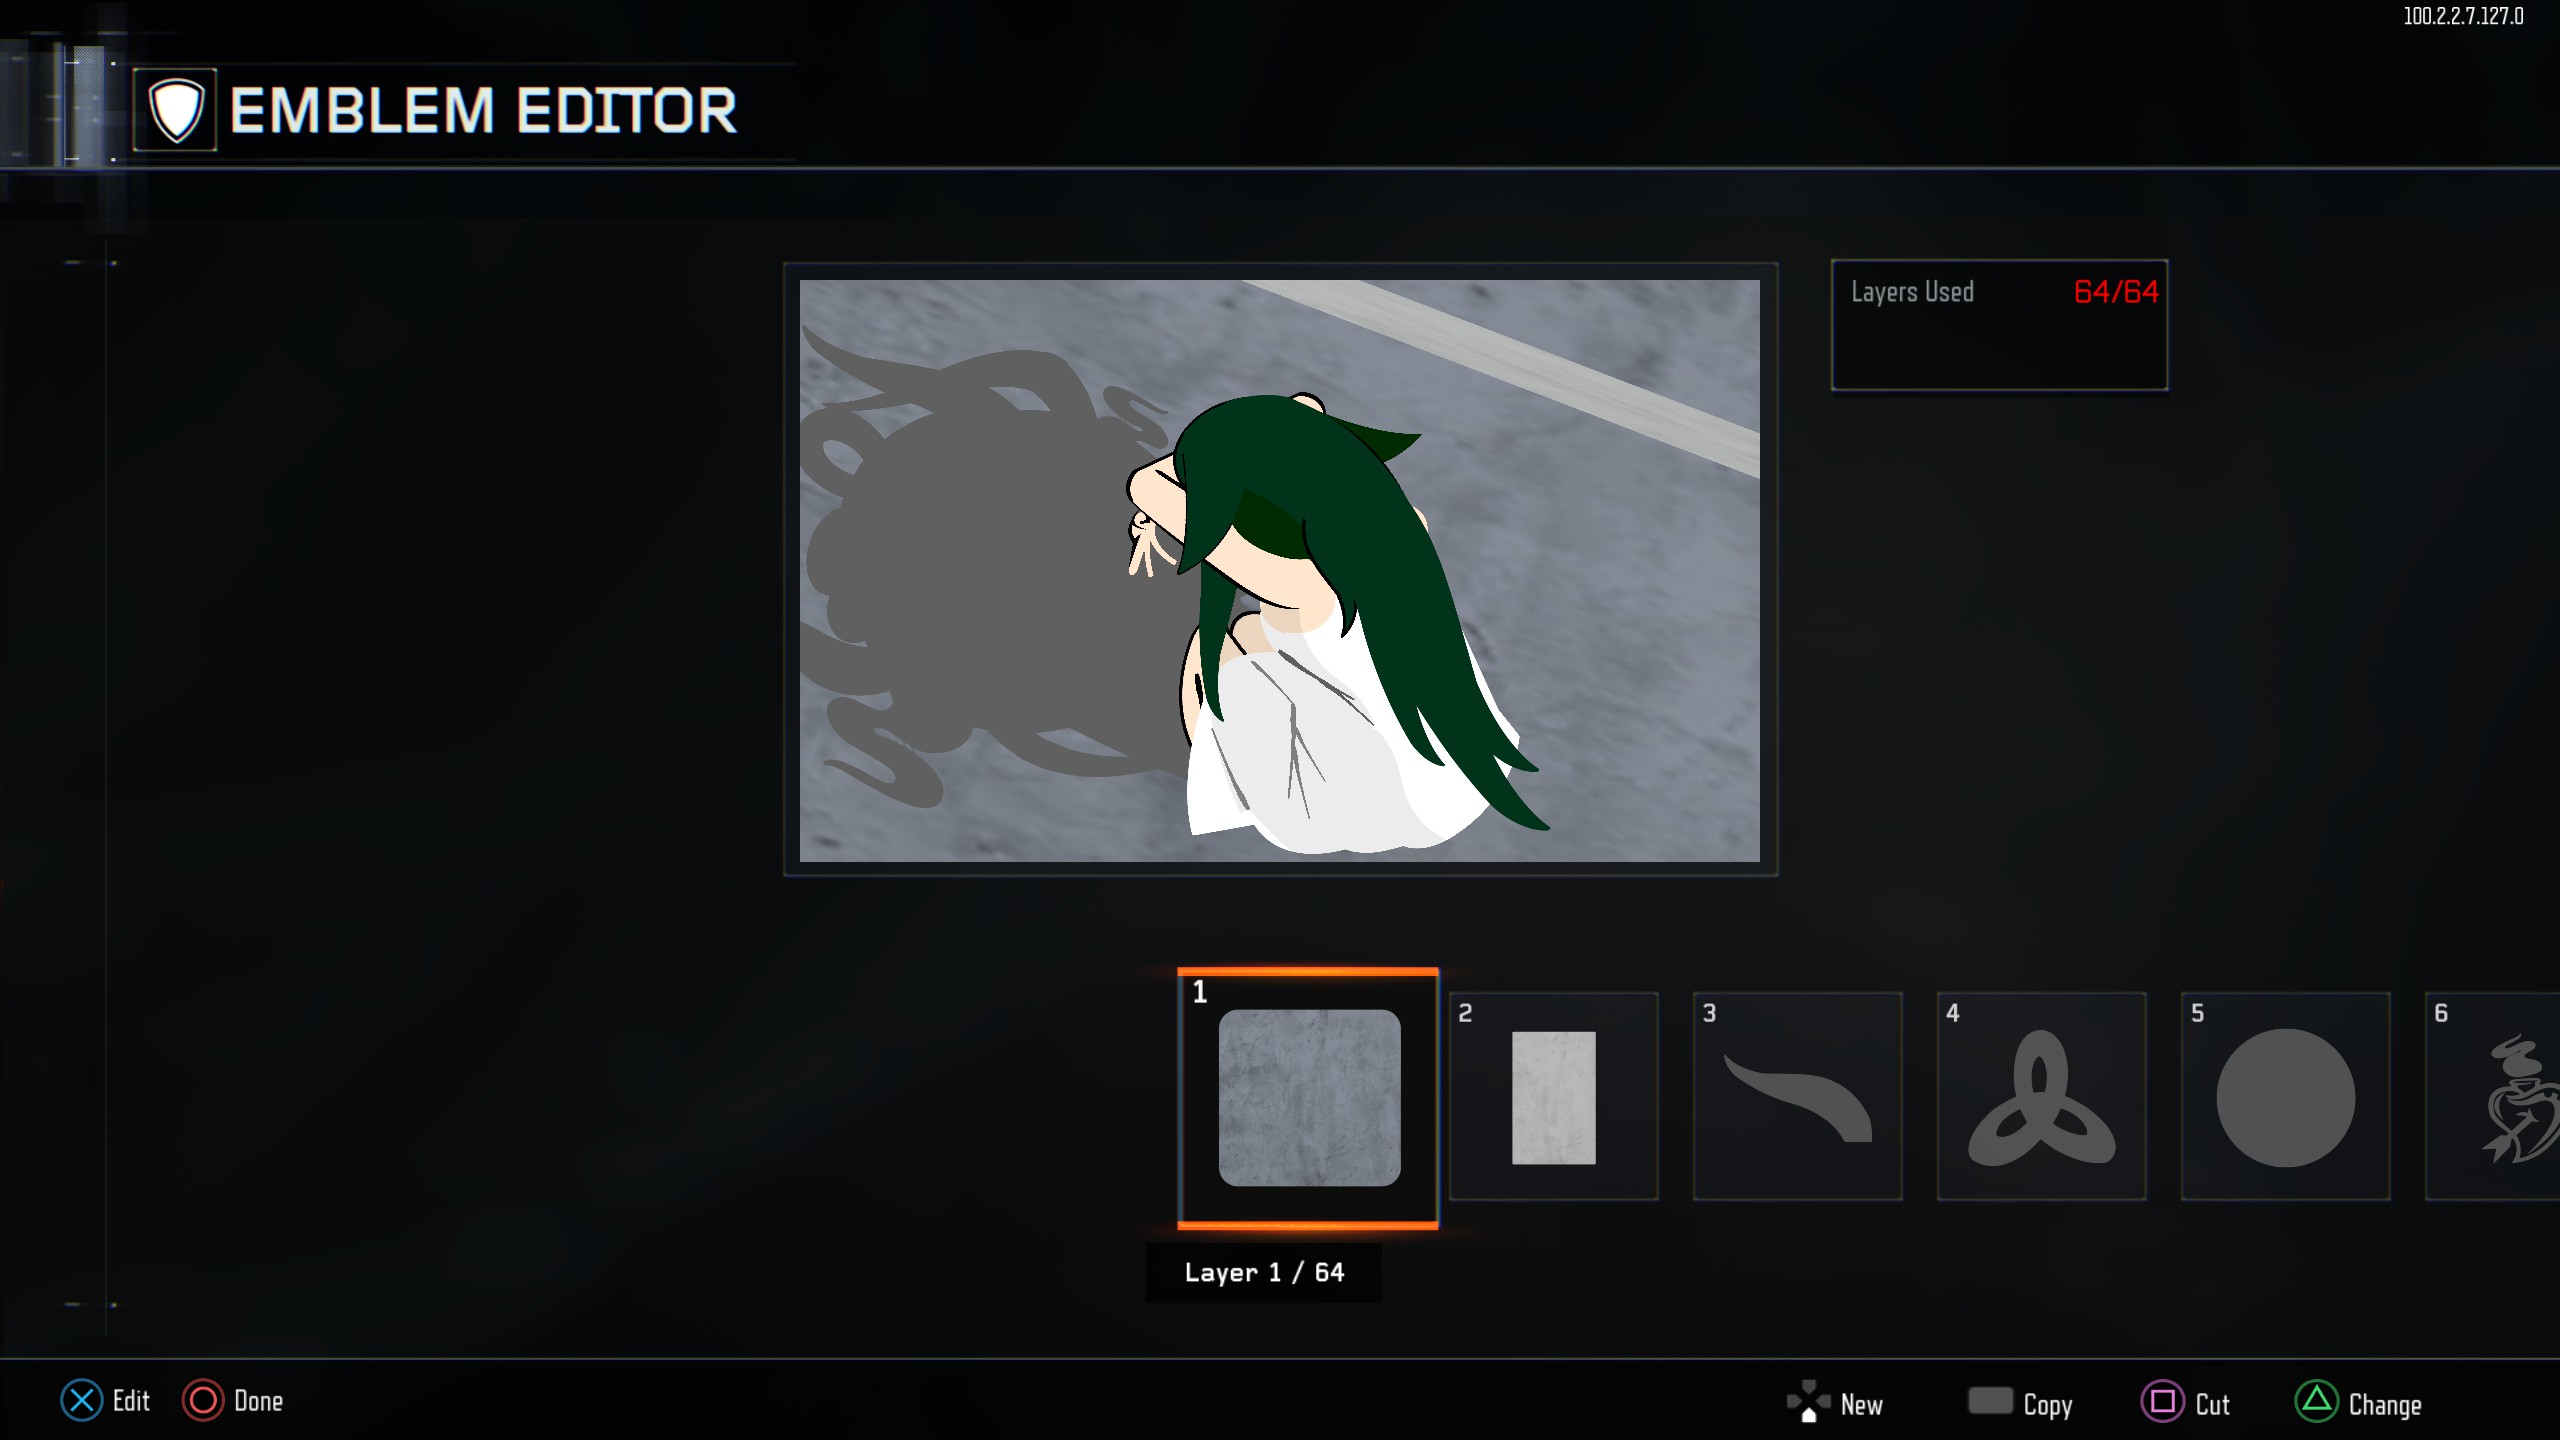Click the shield emblem icon
This screenshot has height=1440, width=2560.
tap(176, 110)
